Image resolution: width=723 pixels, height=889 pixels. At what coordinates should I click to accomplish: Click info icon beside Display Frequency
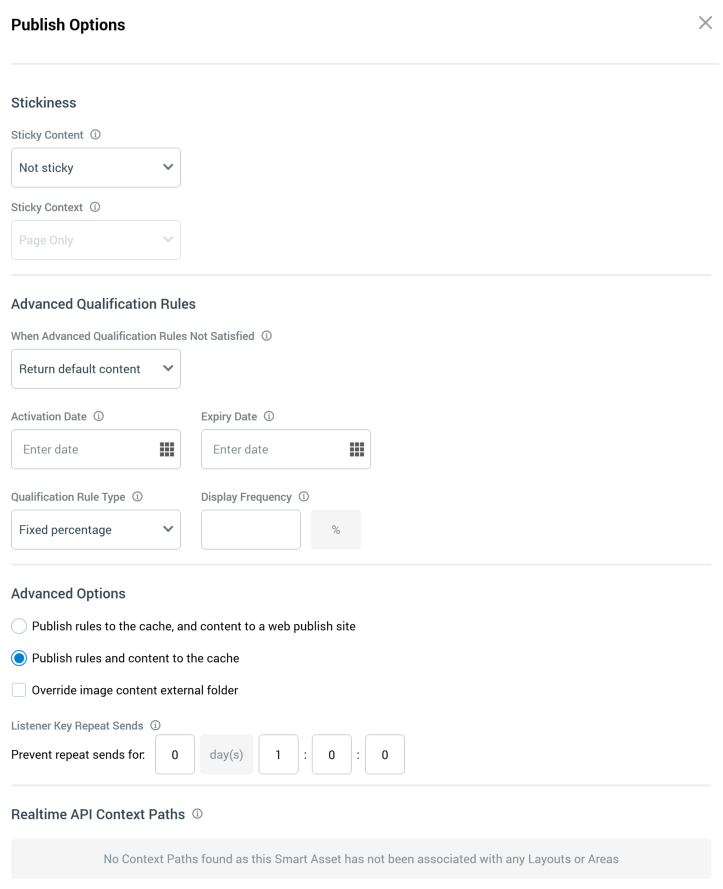[304, 496]
